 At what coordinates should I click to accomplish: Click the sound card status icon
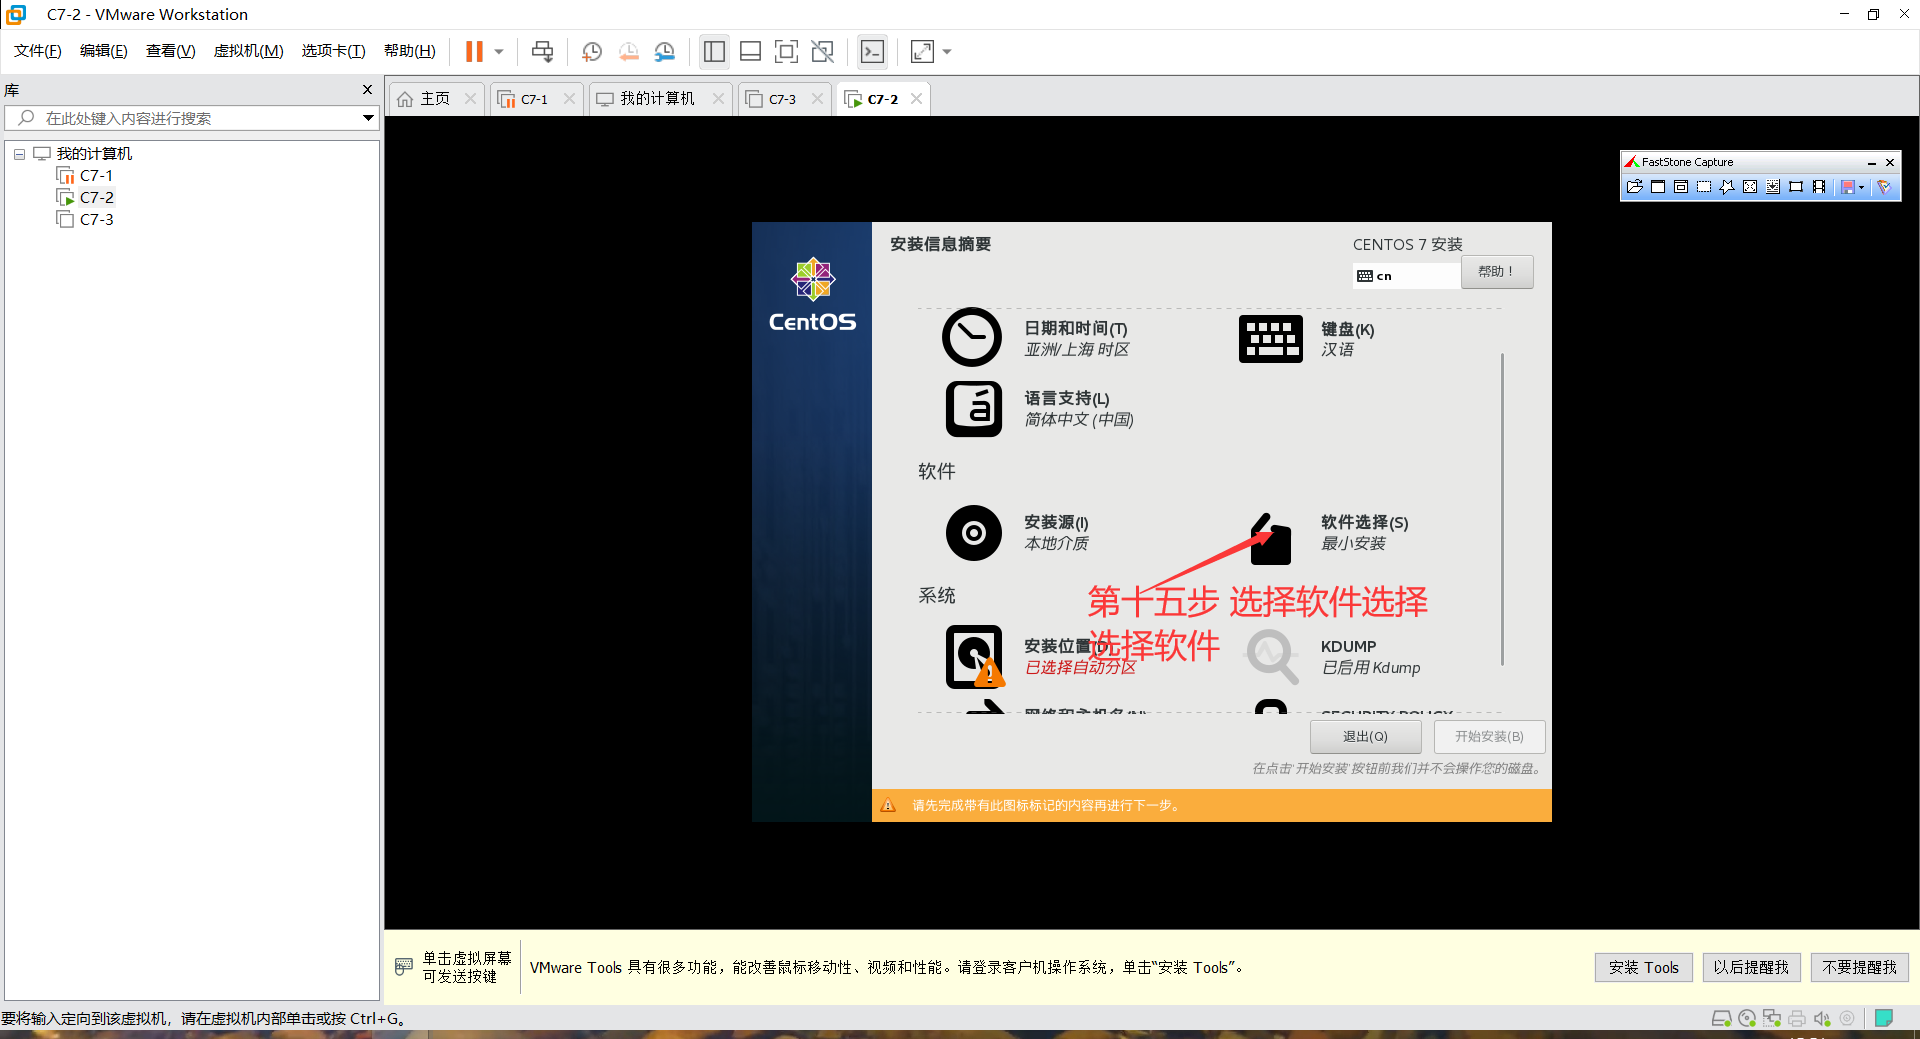pos(1822,1019)
